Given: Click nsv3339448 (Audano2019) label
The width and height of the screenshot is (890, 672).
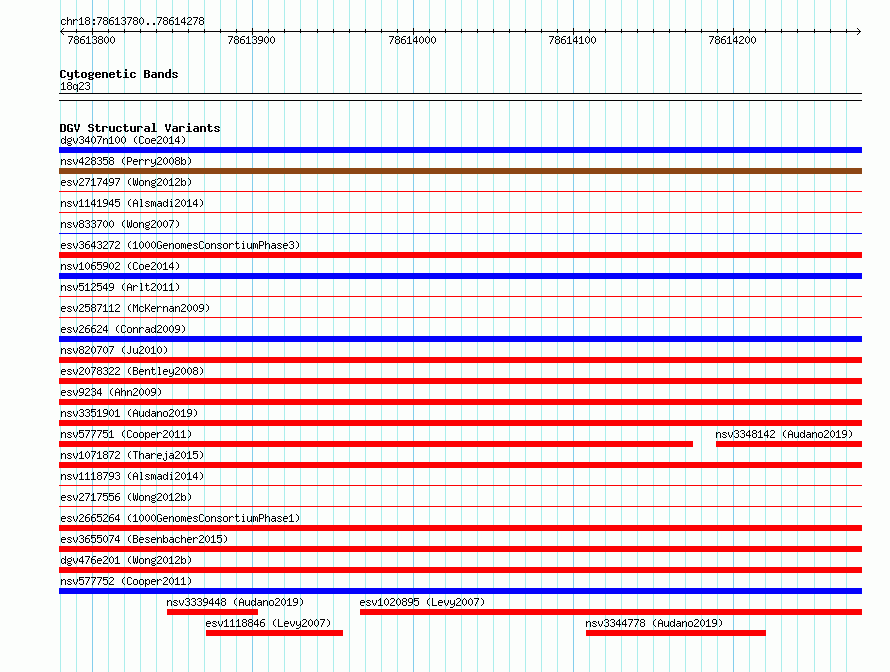Looking at the screenshot, I should (235, 602).
